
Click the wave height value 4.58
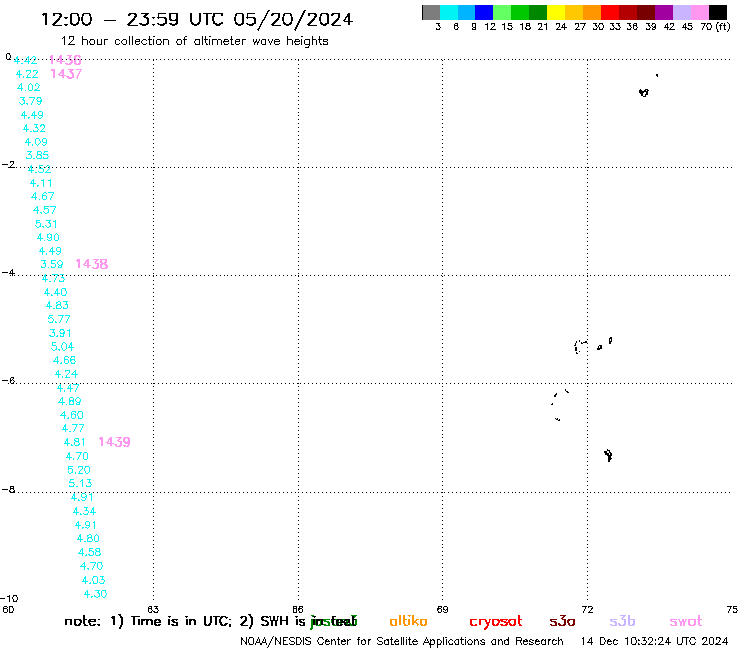tap(90, 552)
